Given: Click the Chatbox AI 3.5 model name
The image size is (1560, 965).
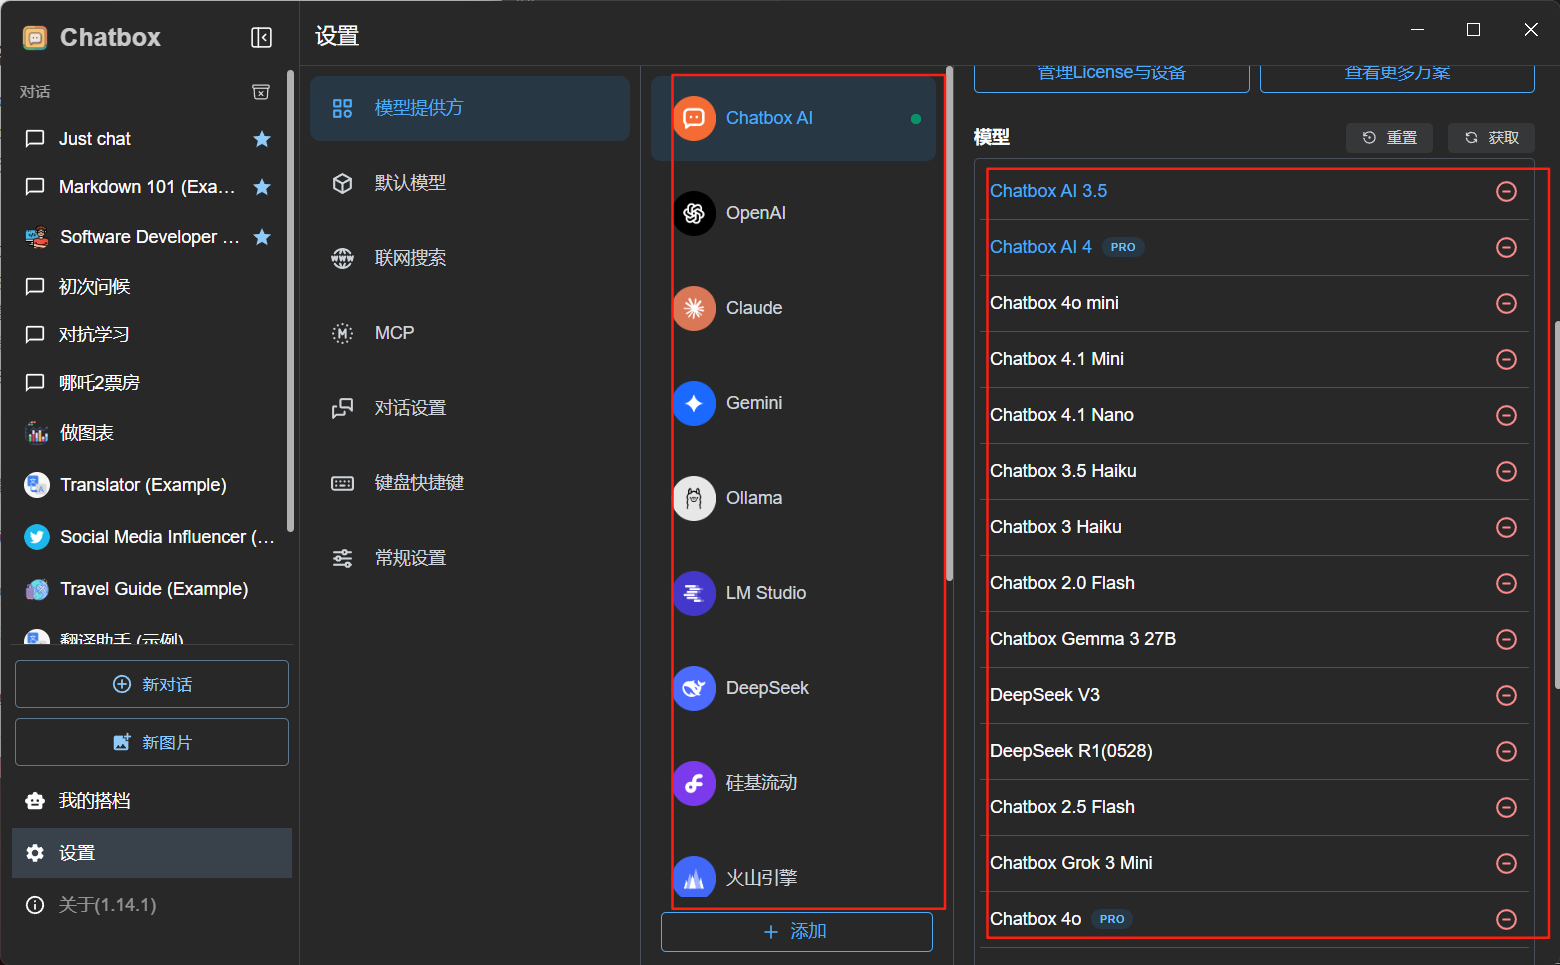Looking at the screenshot, I should coord(1048,191).
